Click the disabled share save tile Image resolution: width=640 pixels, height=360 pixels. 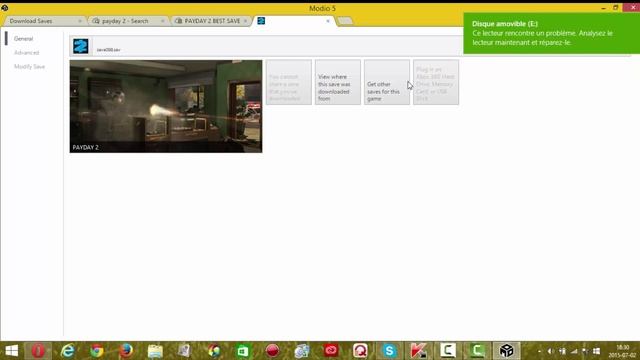point(289,82)
